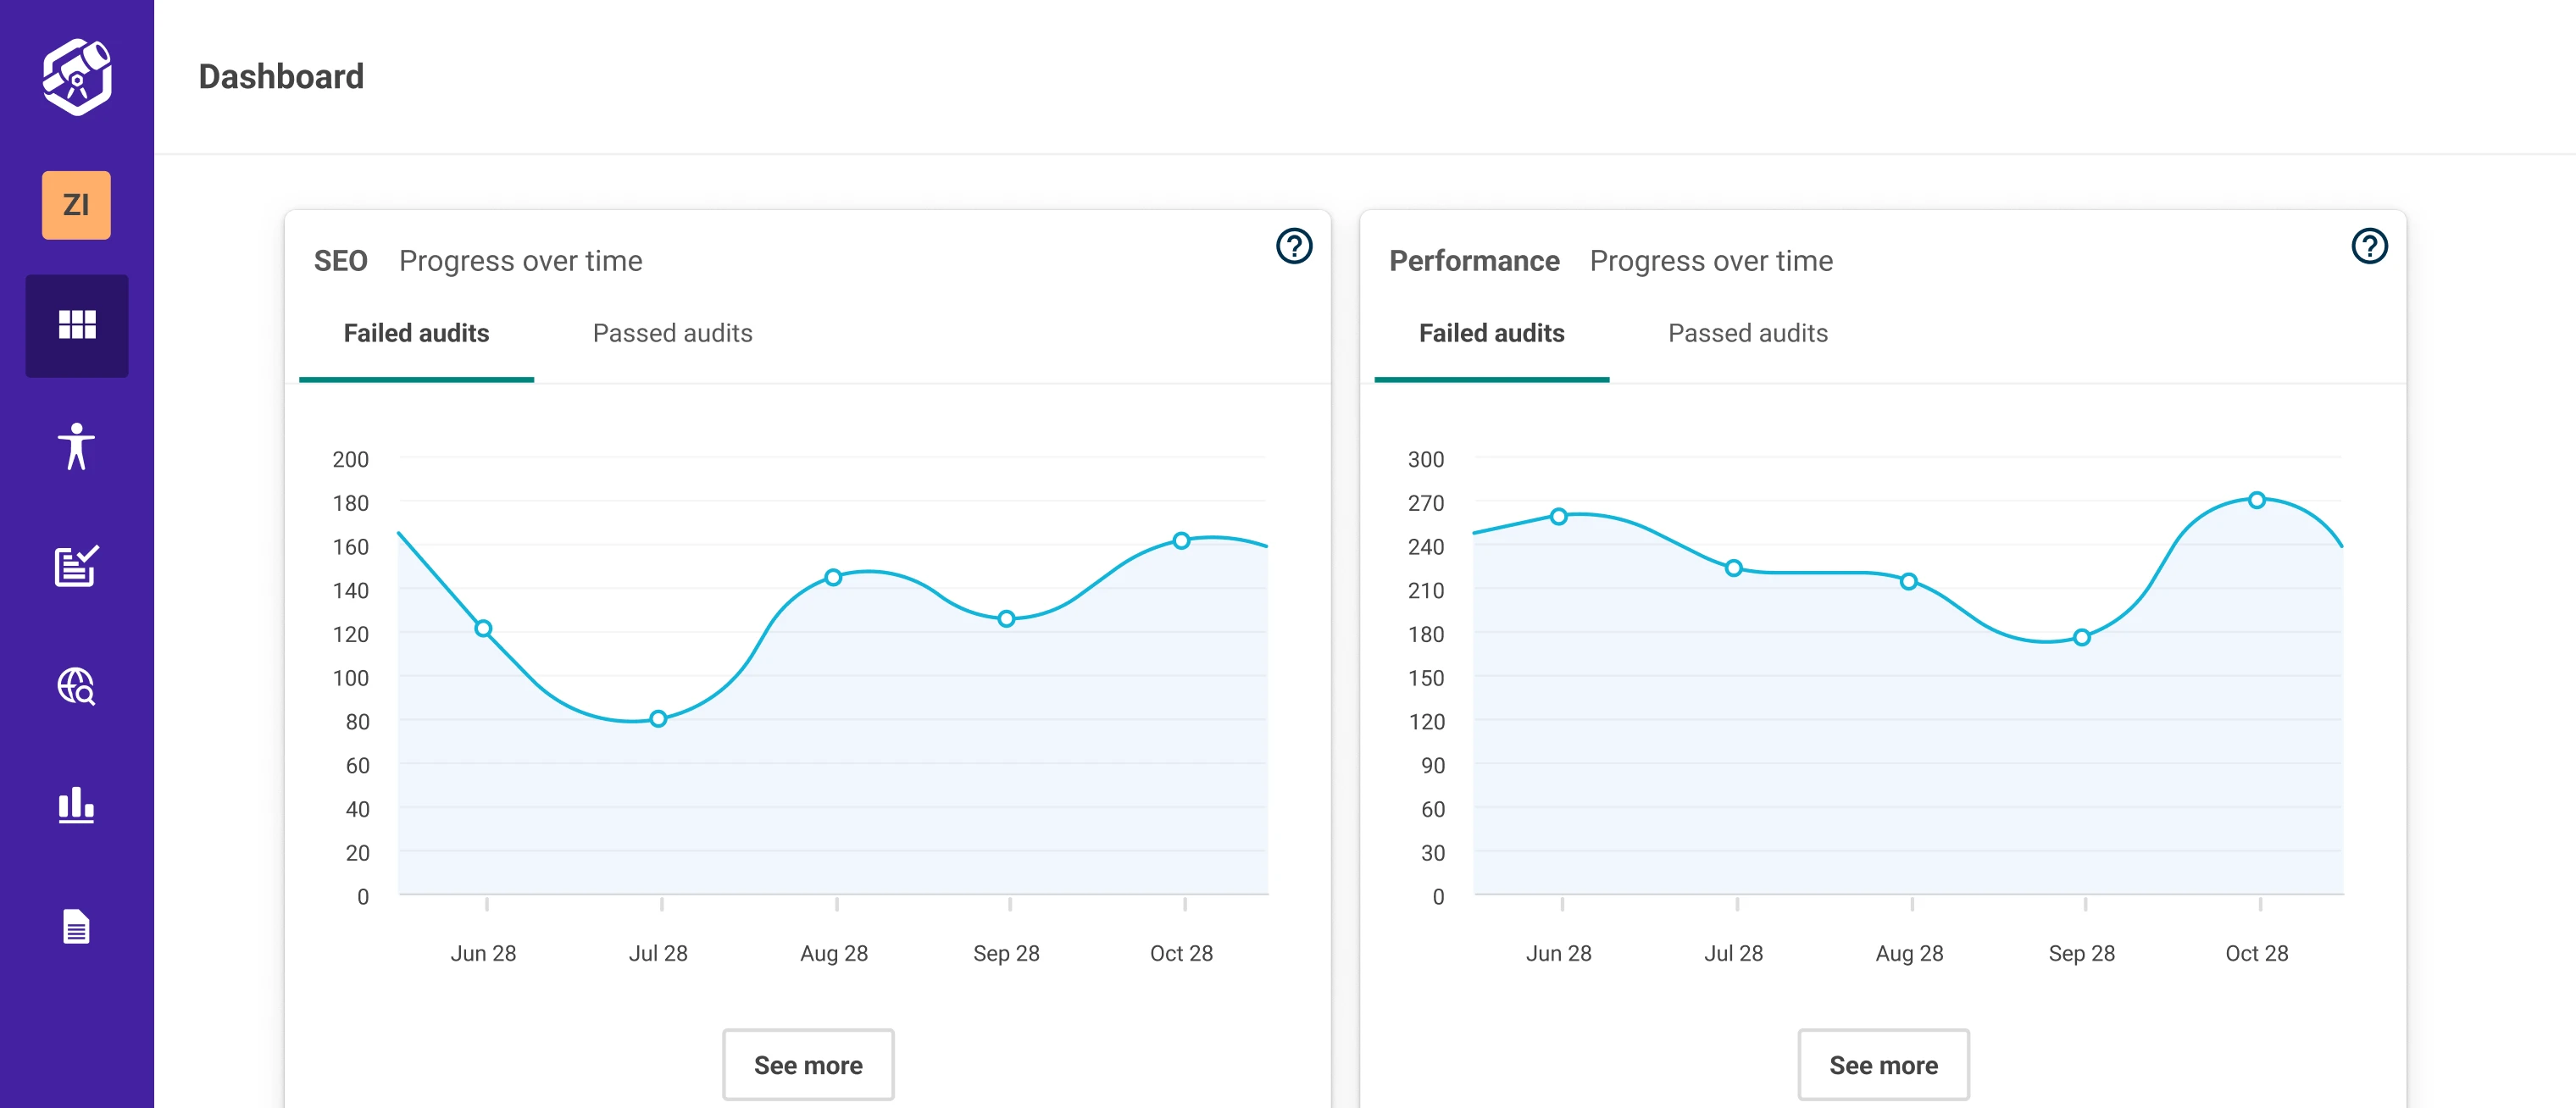This screenshot has width=2576, height=1108.
Task: Click See more under SEO chart
Action: pyautogui.click(x=807, y=1065)
